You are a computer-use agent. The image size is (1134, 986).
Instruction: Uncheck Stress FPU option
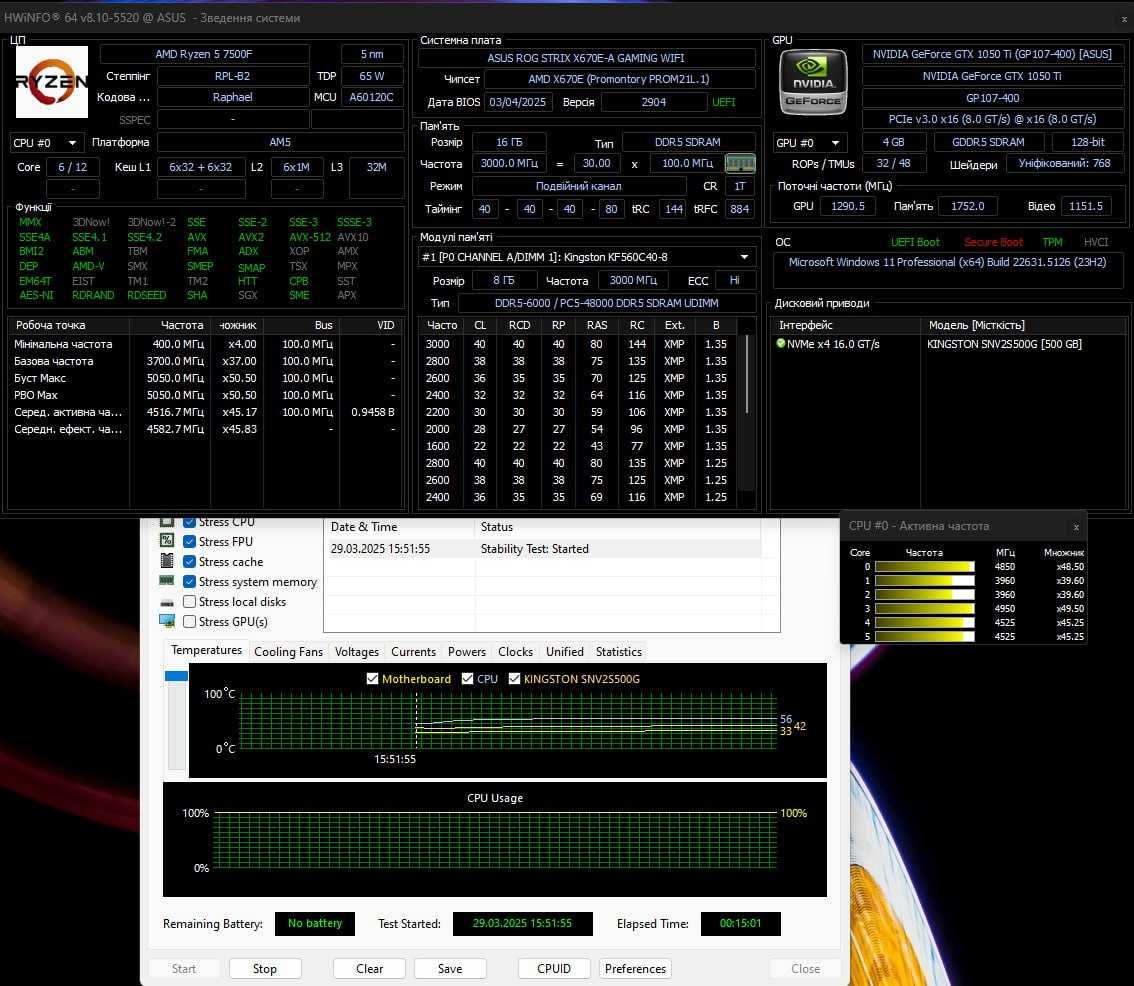[189, 541]
